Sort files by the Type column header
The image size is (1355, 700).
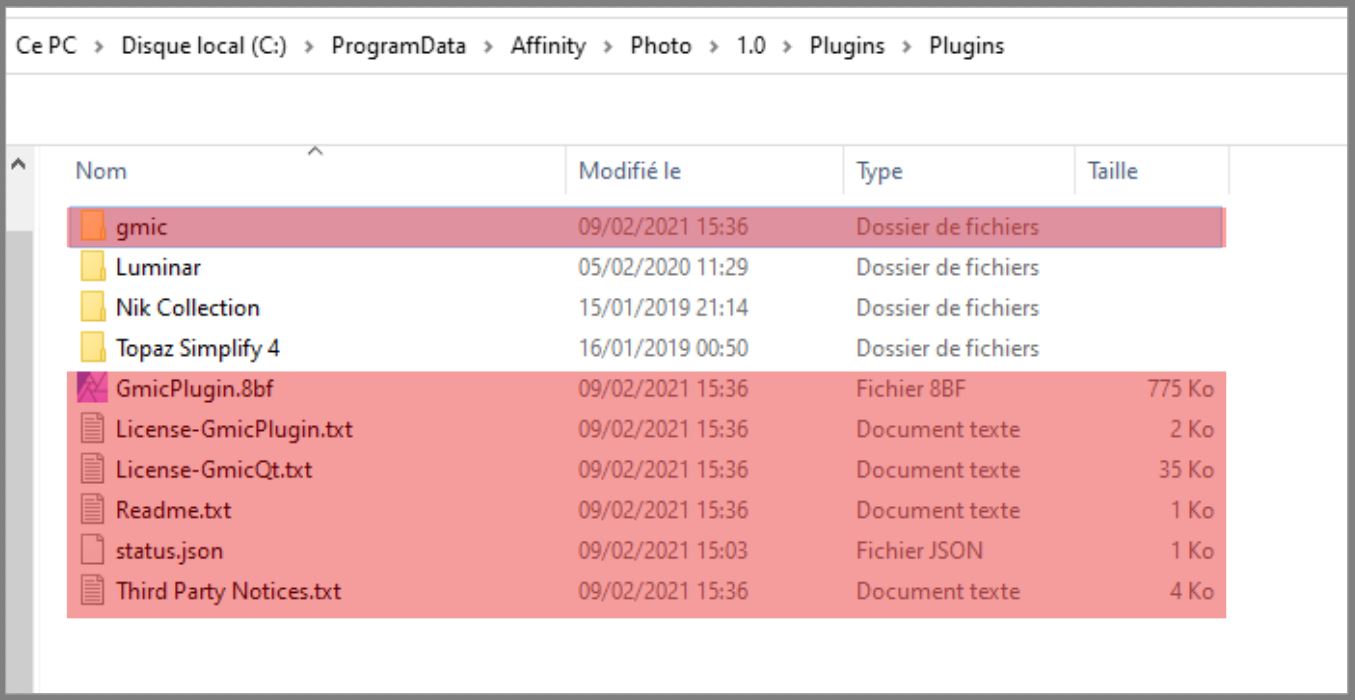pos(879,172)
